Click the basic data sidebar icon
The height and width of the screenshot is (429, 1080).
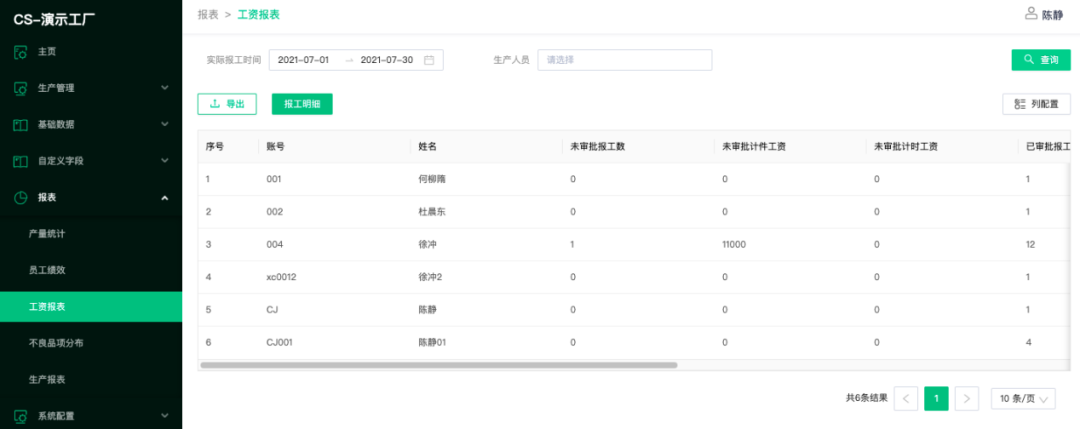pos(20,125)
